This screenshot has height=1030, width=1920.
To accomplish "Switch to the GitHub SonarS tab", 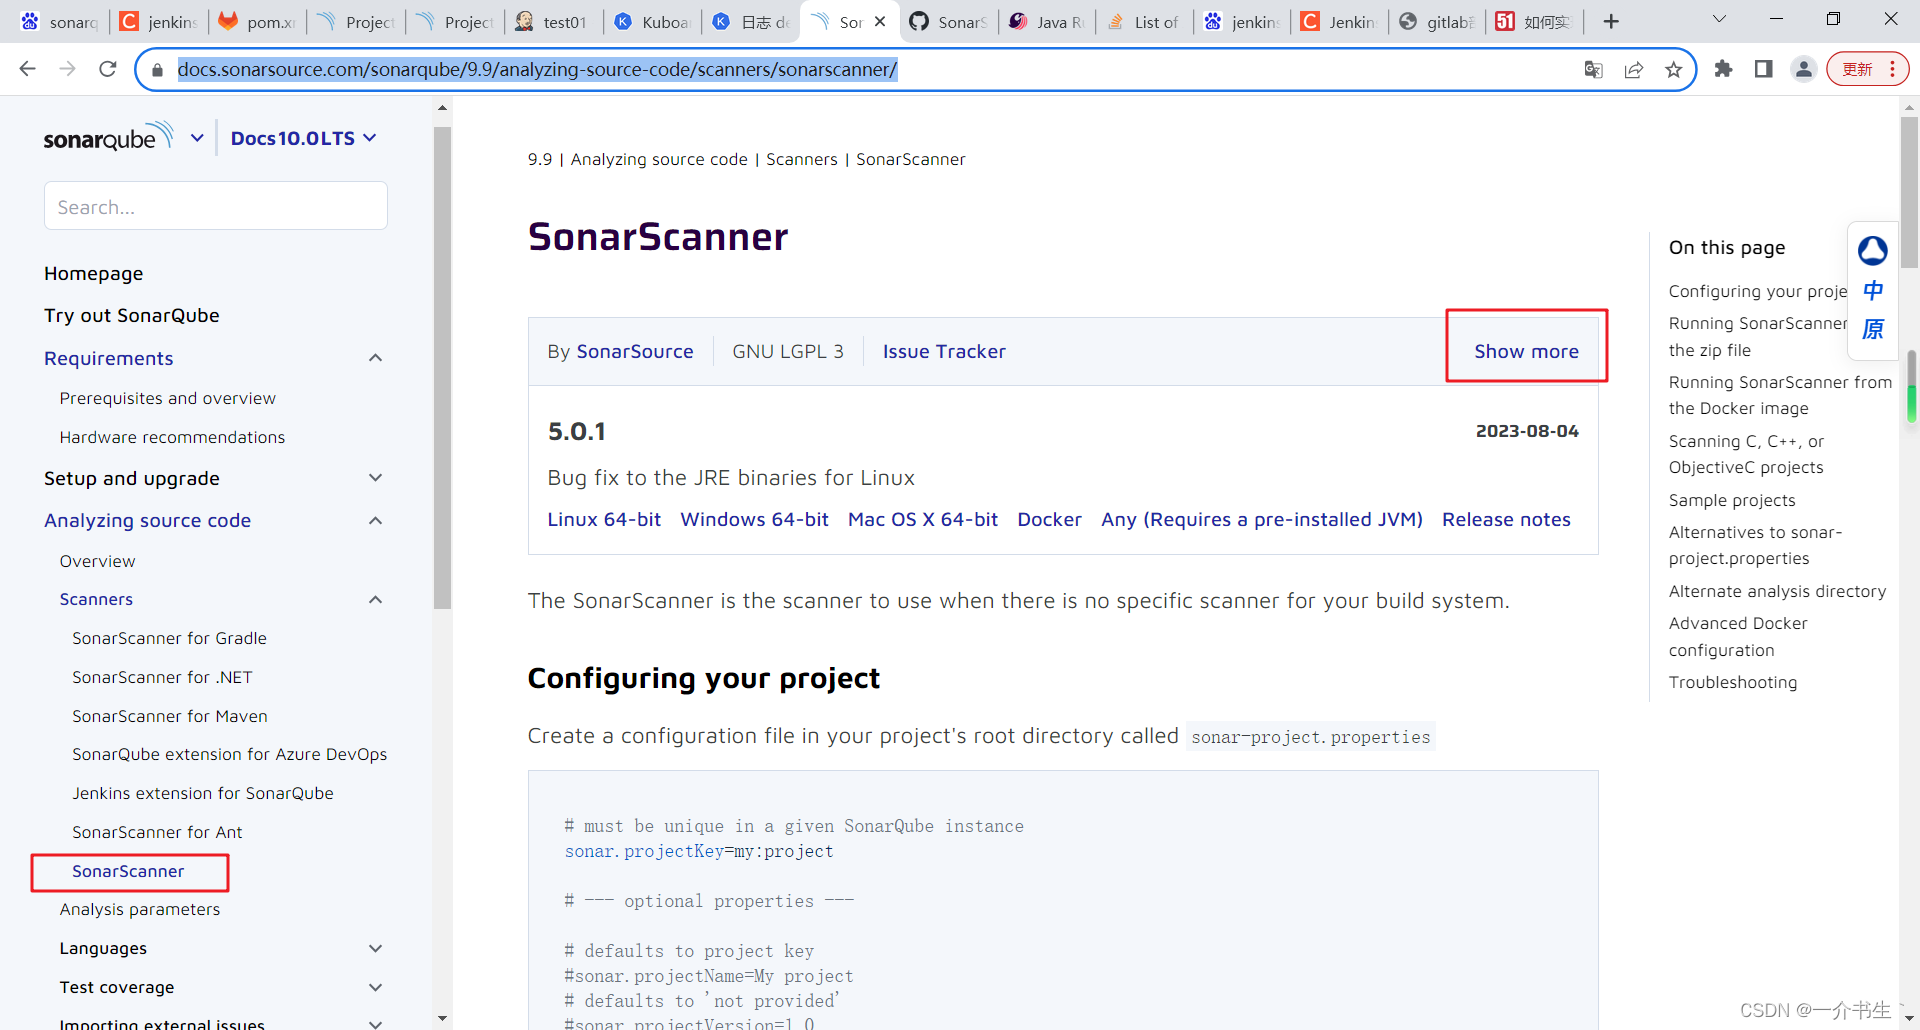I will [948, 22].
